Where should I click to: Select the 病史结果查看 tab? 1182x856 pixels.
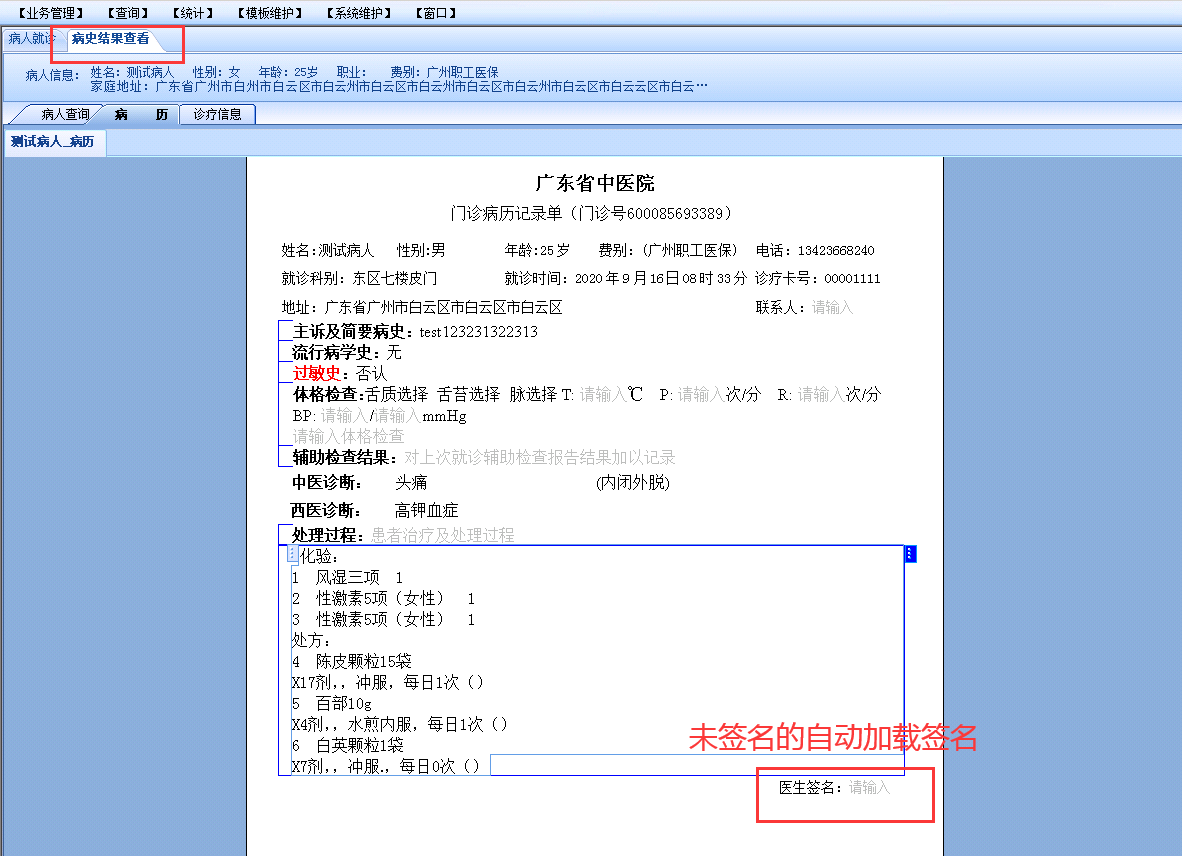pos(111,38)
